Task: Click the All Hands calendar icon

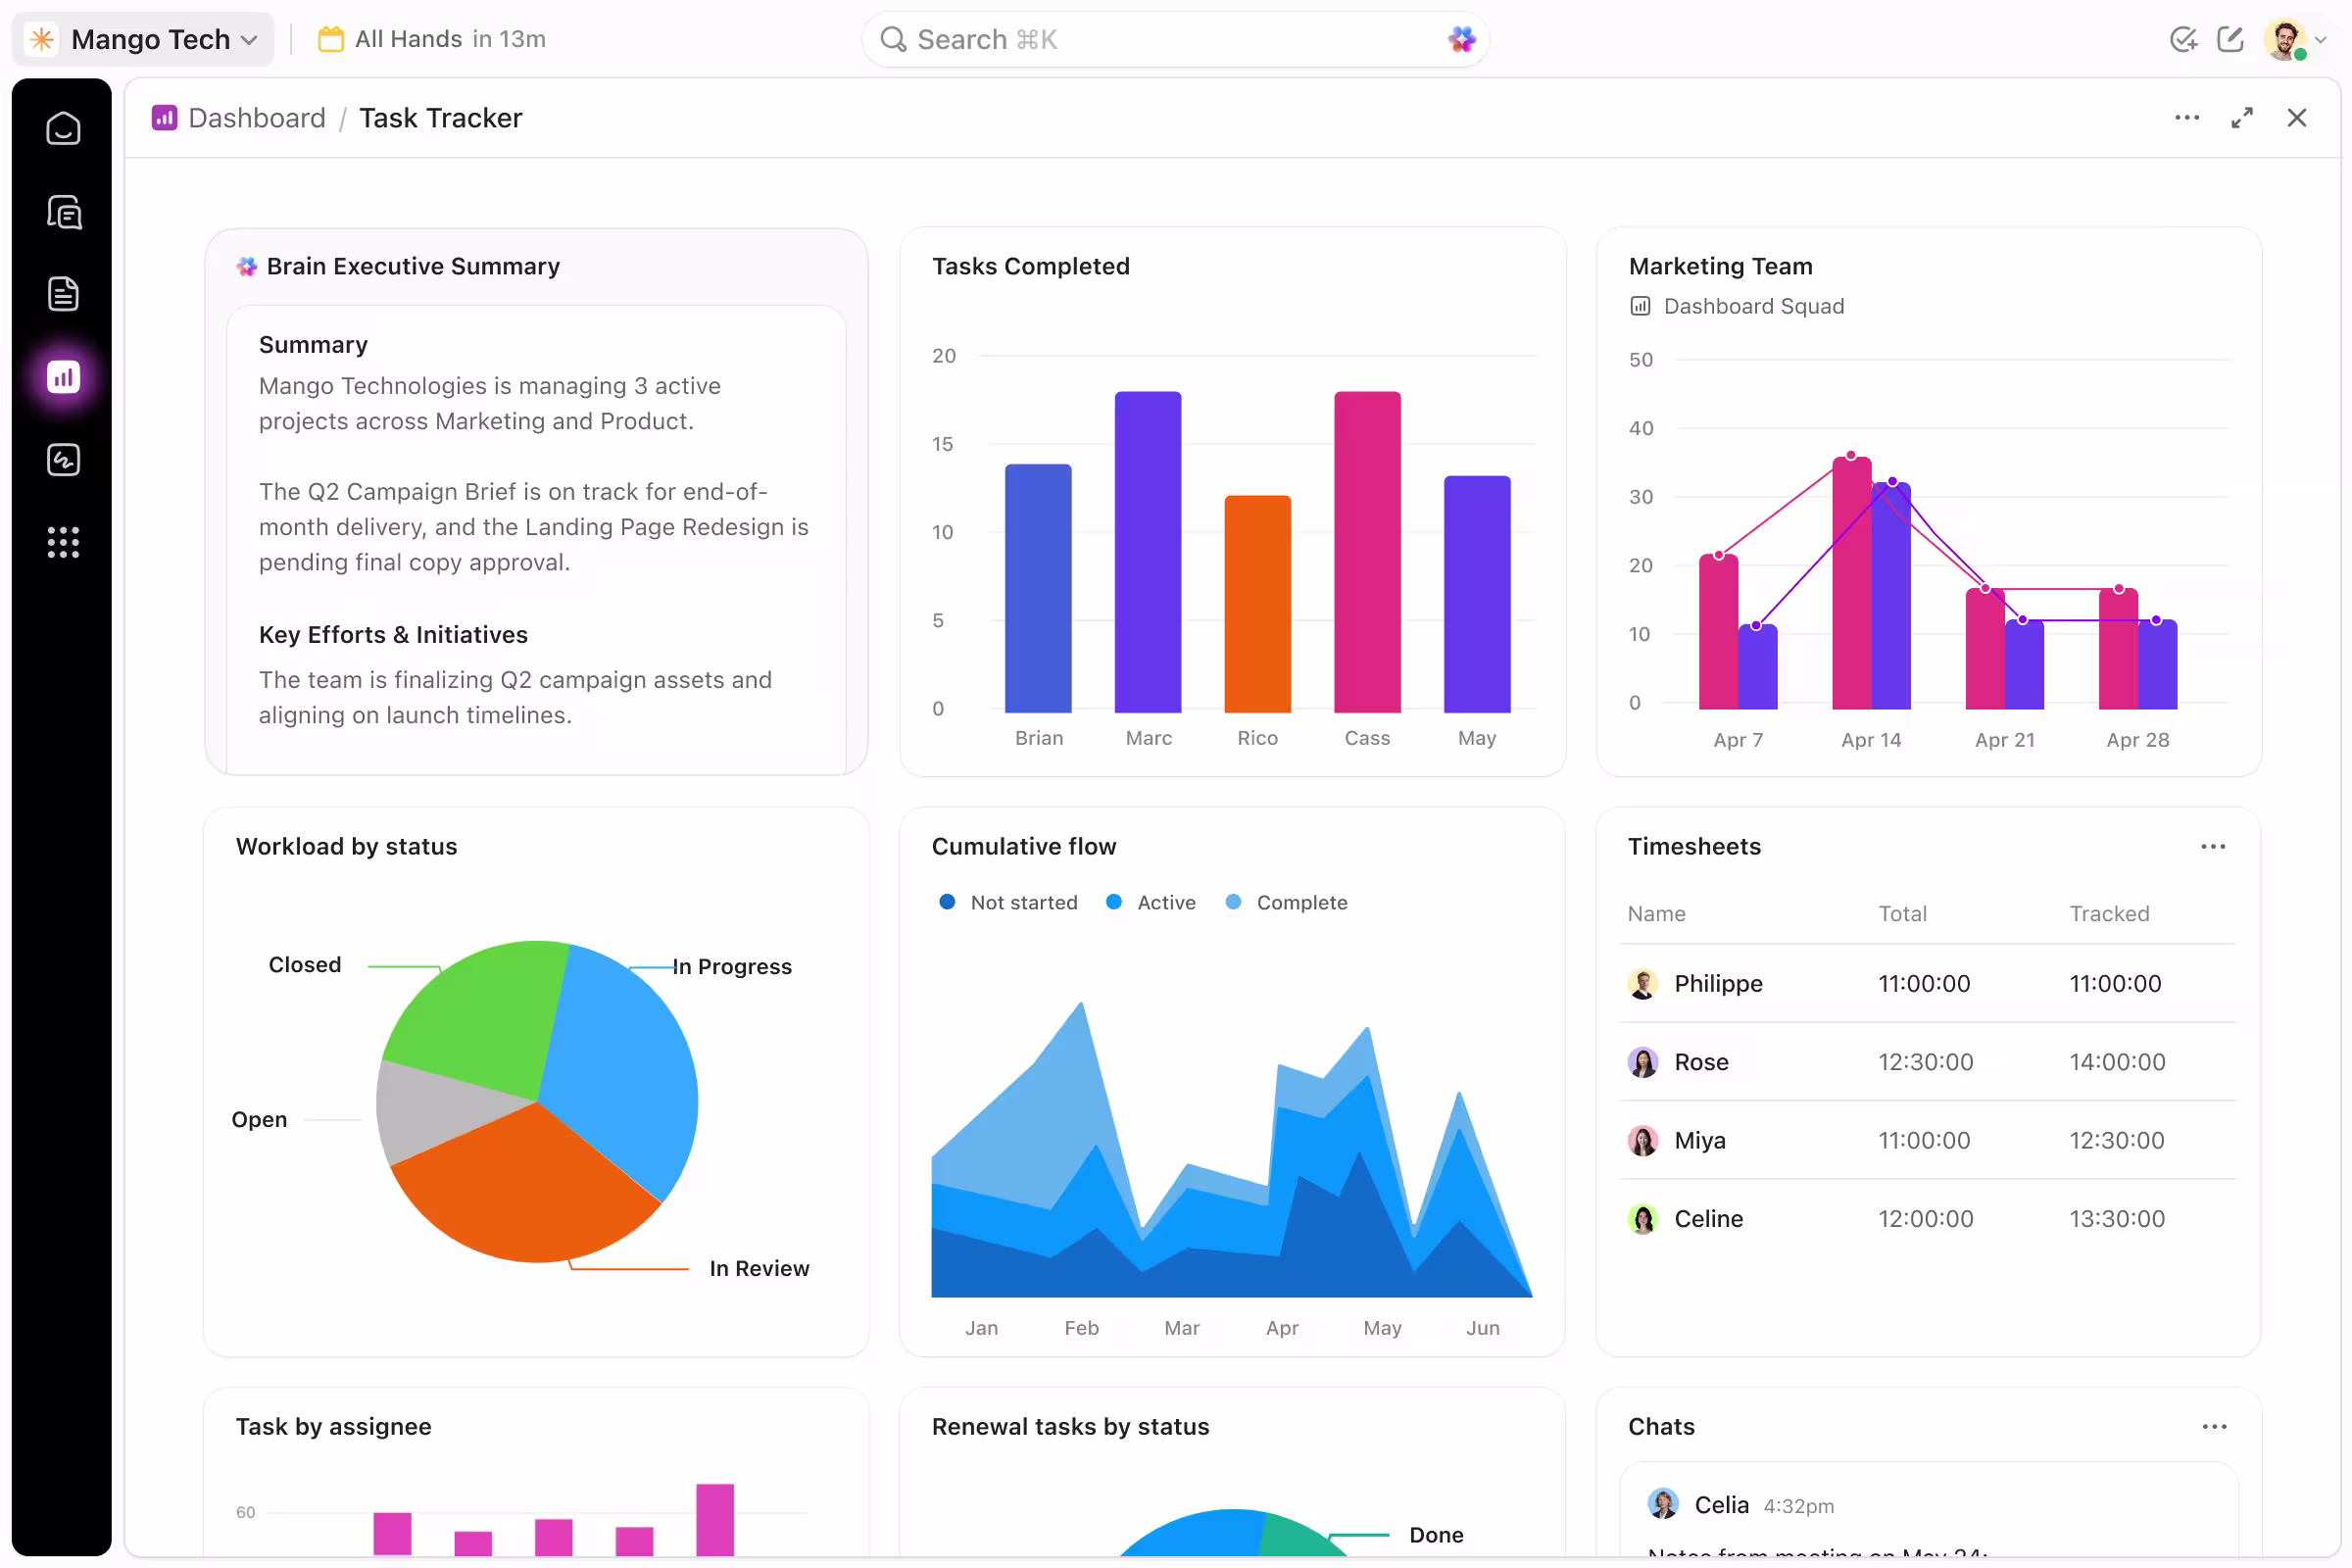Action: click(330, 39)
